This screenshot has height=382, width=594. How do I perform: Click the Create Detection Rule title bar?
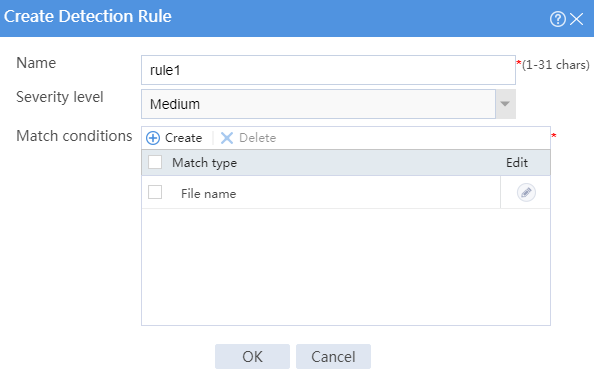click(x=273, y=18)
